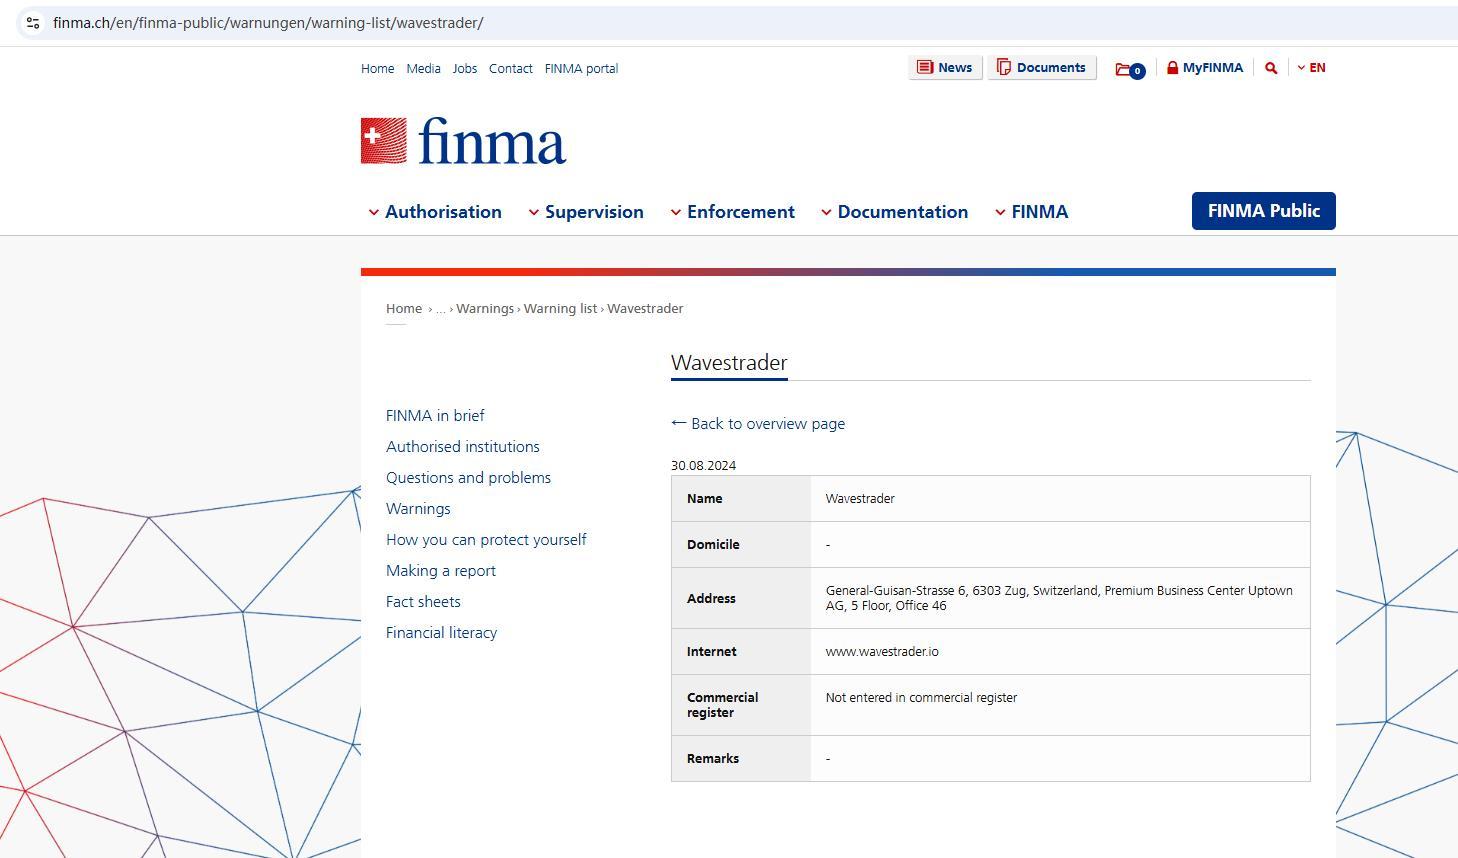Screen dimensions: 1458x858
Task: Open Authorised institutions in the sidebar
Action: pyautogui.click(x=463, y=447)
